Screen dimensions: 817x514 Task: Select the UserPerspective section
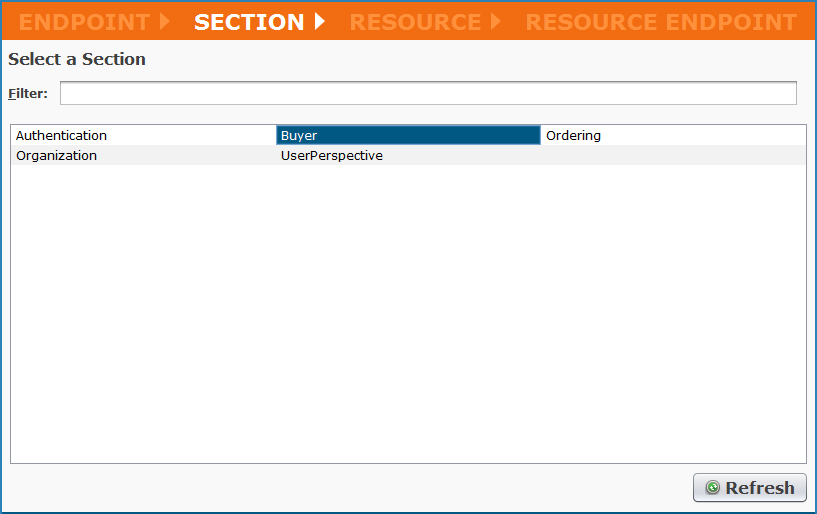[331, 155]
